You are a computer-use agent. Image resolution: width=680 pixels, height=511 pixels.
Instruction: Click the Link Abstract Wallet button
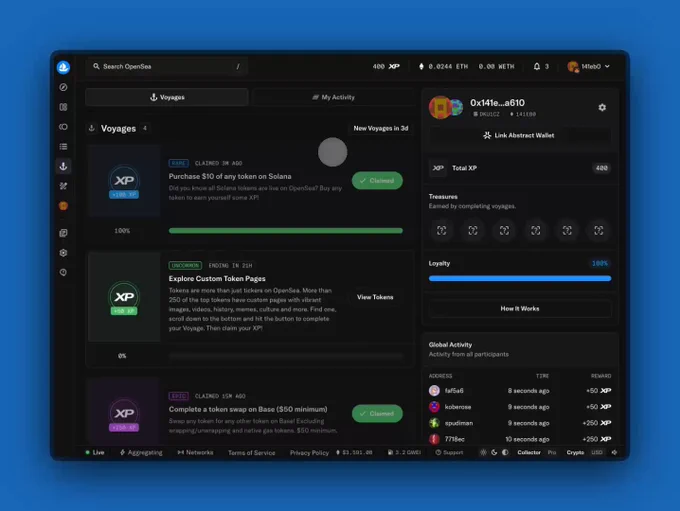point(519,135)
